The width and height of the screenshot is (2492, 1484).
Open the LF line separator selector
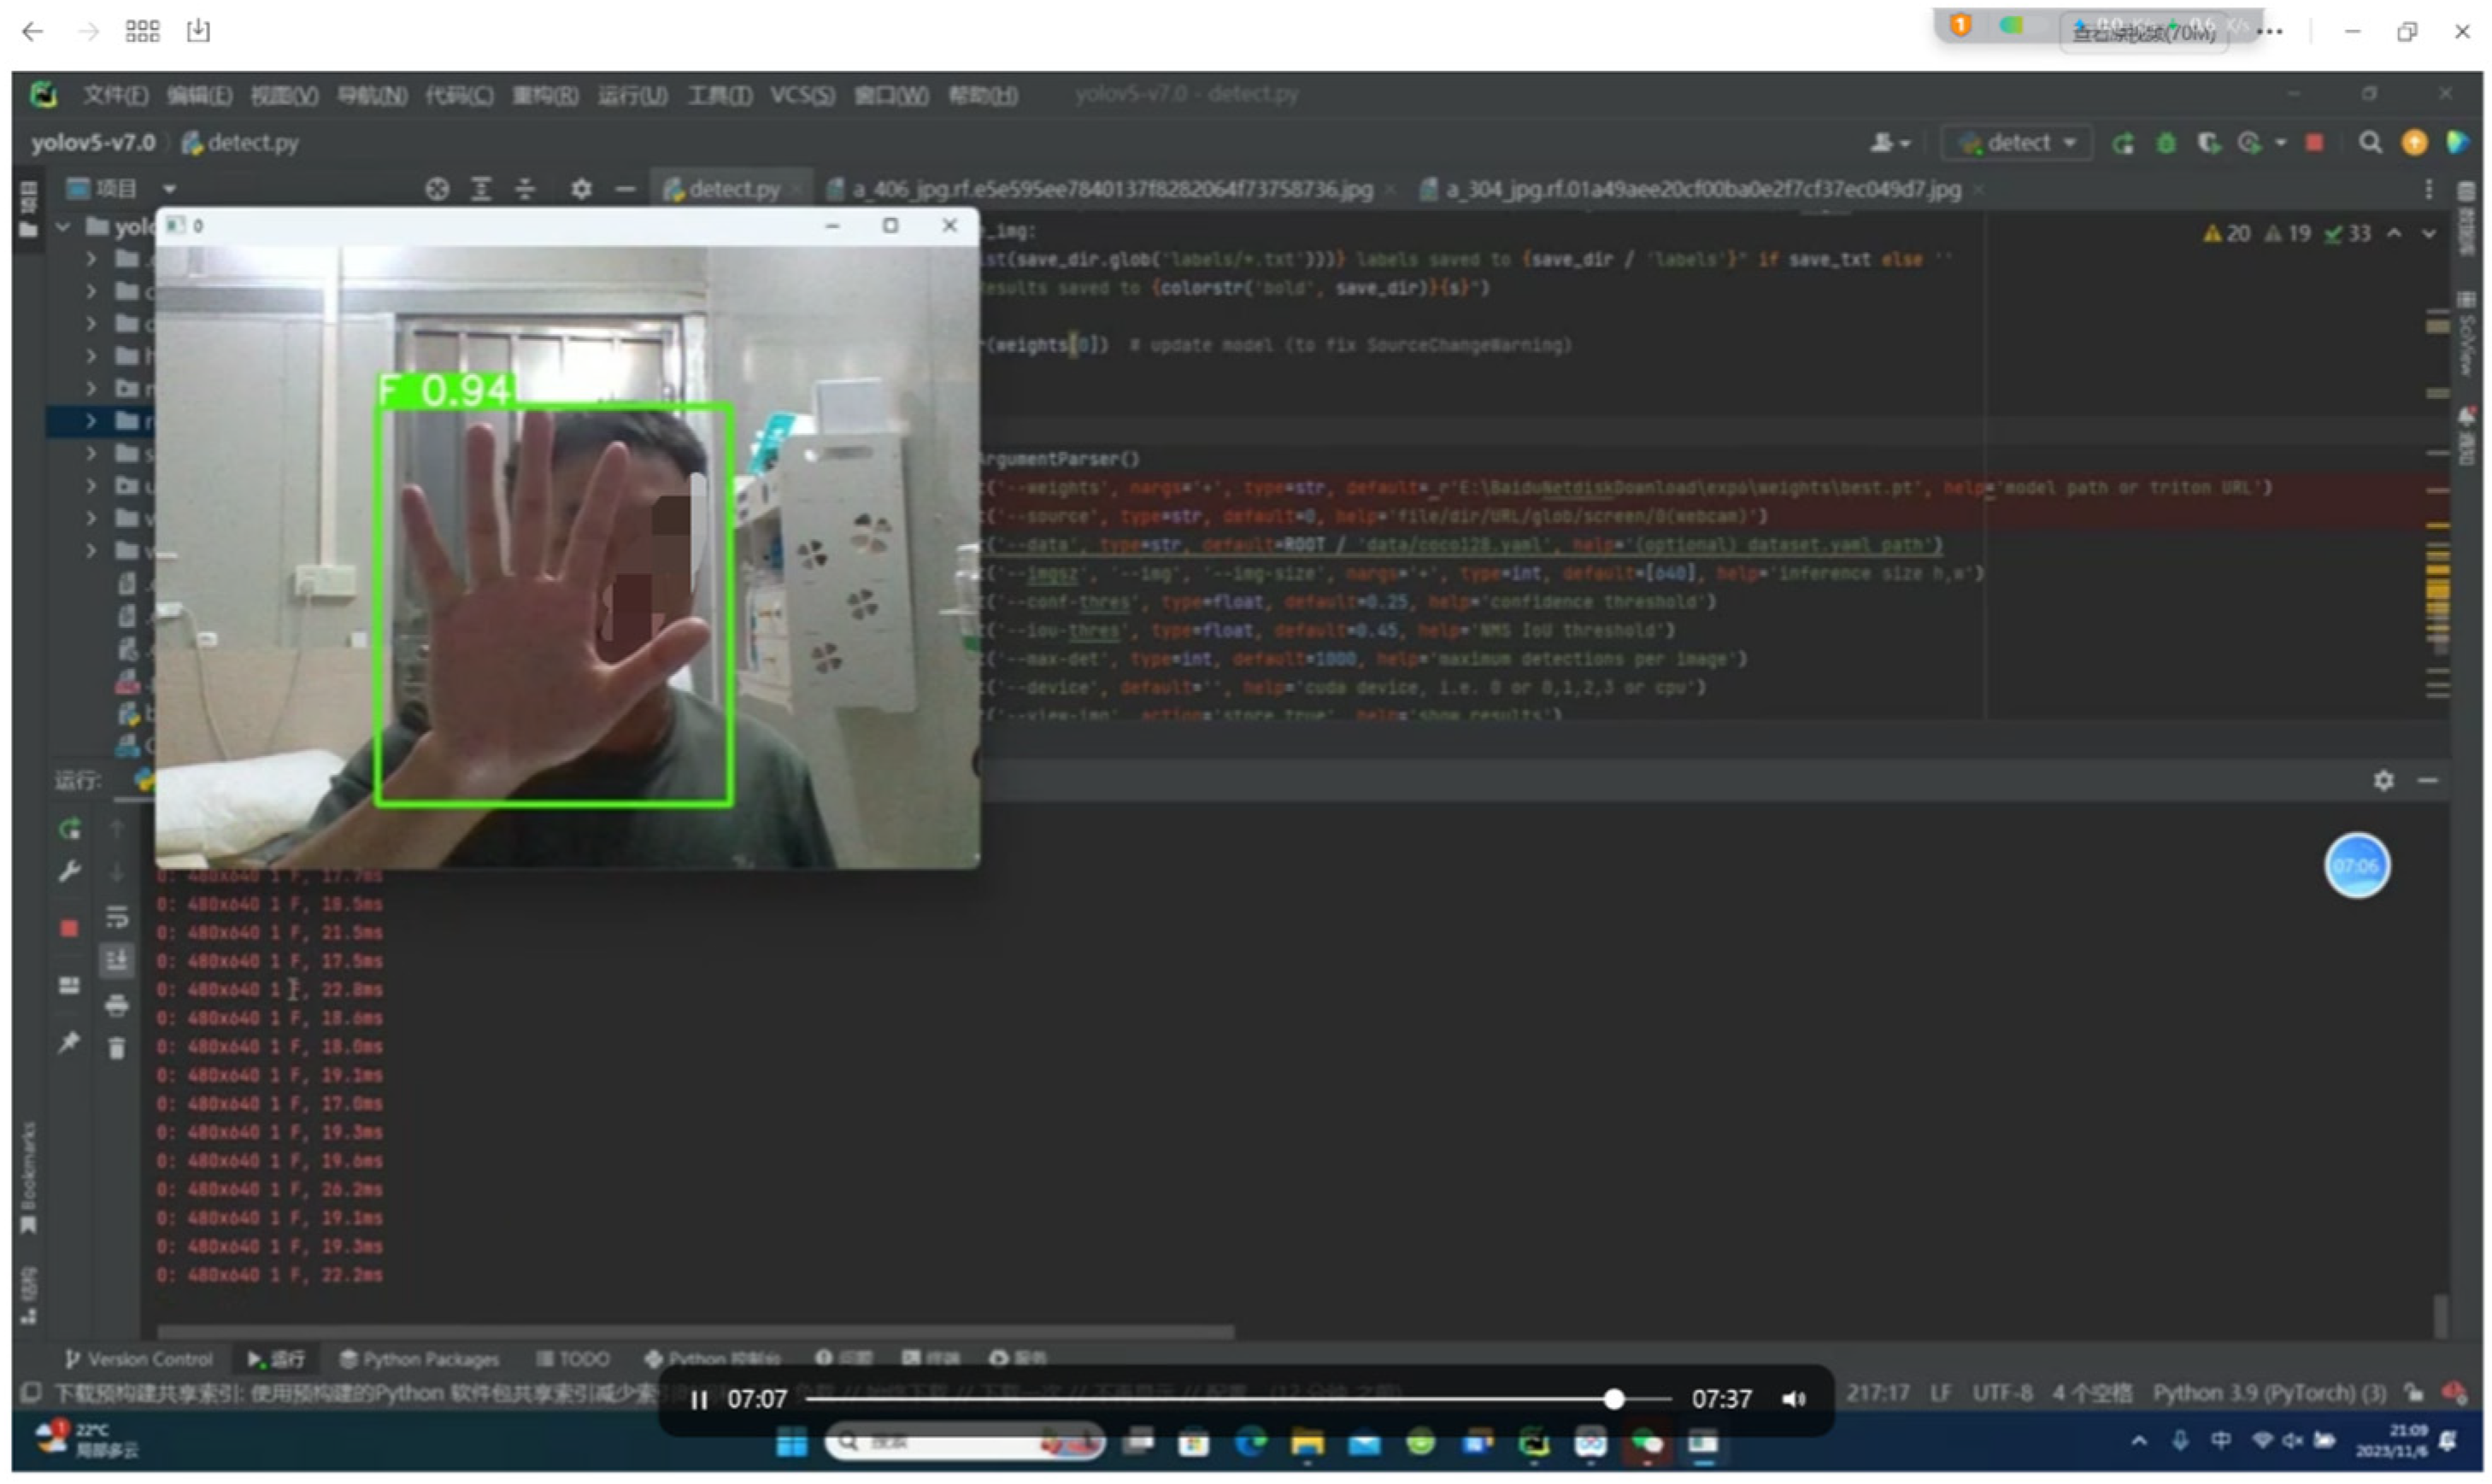pos(1941,1394)
